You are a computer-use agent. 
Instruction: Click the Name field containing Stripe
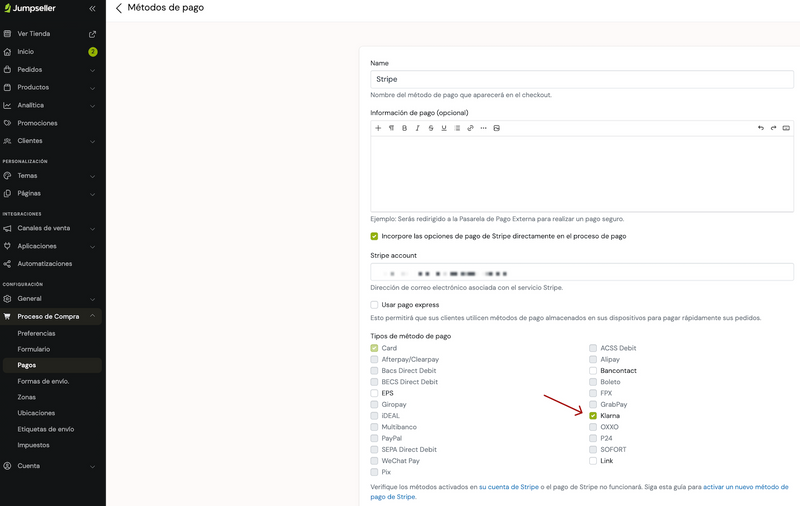click(x=582, y=80)
